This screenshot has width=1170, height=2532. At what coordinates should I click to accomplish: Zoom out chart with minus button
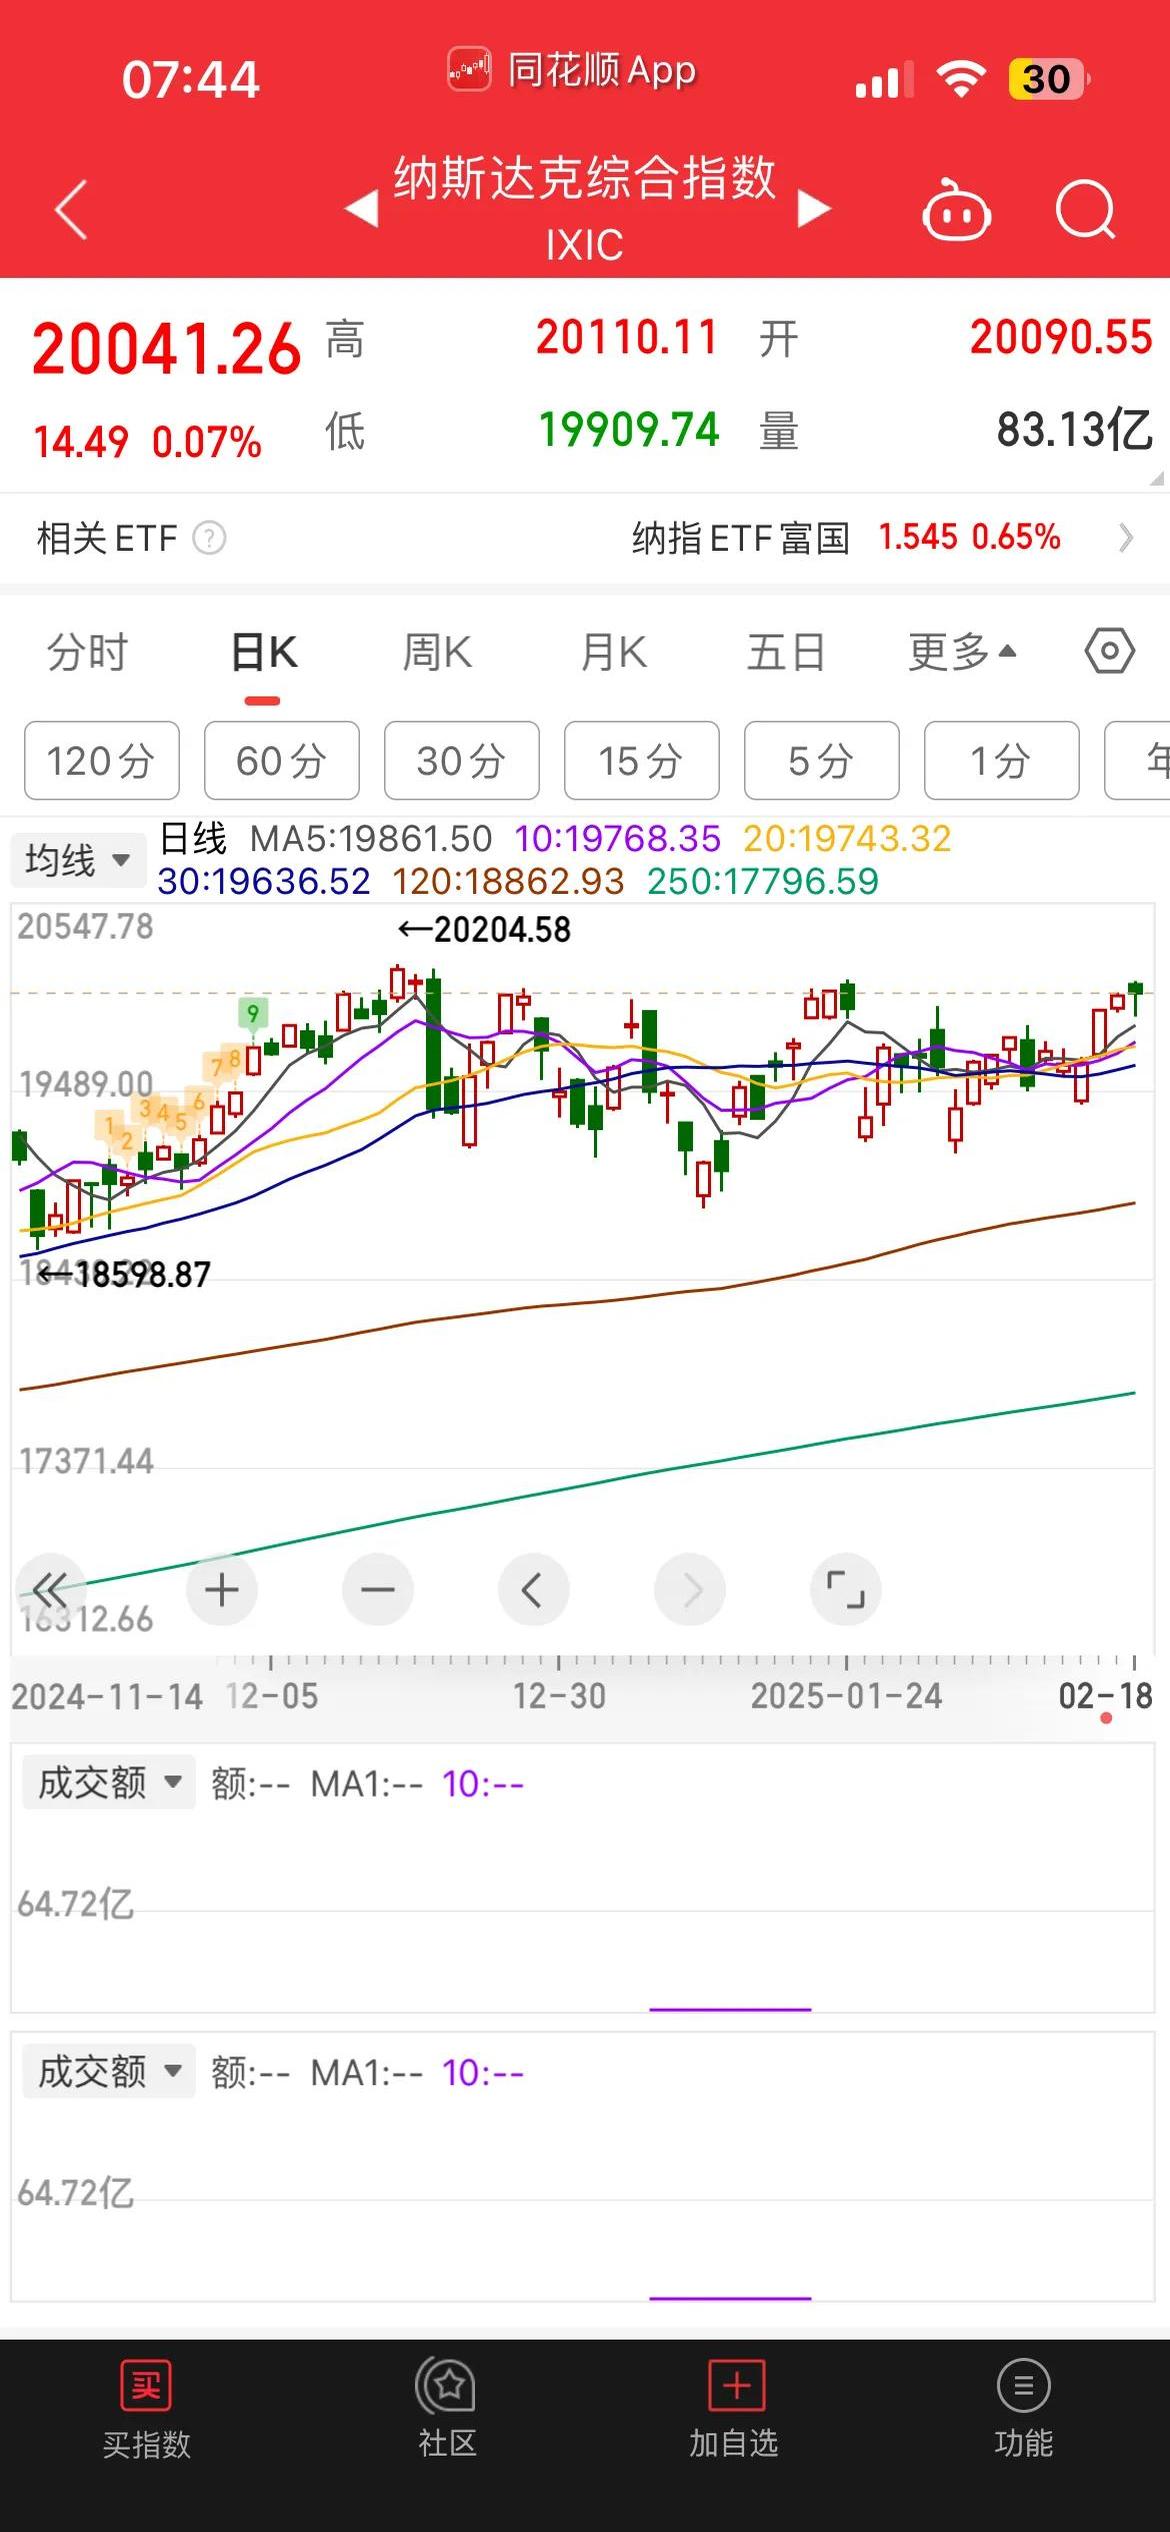click(x=378, y=1589)
